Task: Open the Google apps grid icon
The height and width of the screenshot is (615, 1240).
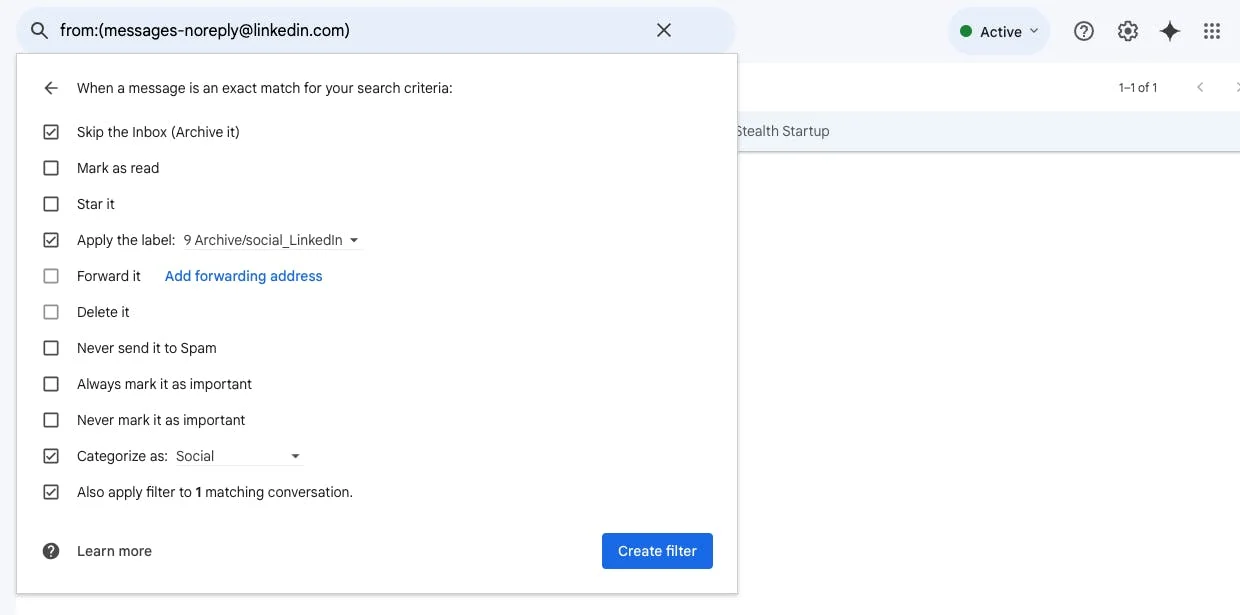Action: (1212, 31)
